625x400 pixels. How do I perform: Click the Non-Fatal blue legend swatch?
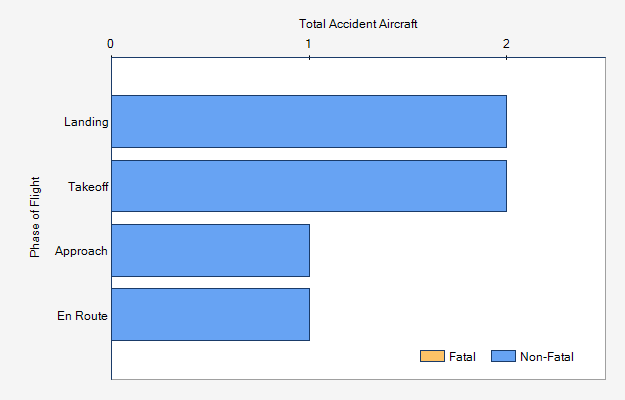(x=503, y=356)
